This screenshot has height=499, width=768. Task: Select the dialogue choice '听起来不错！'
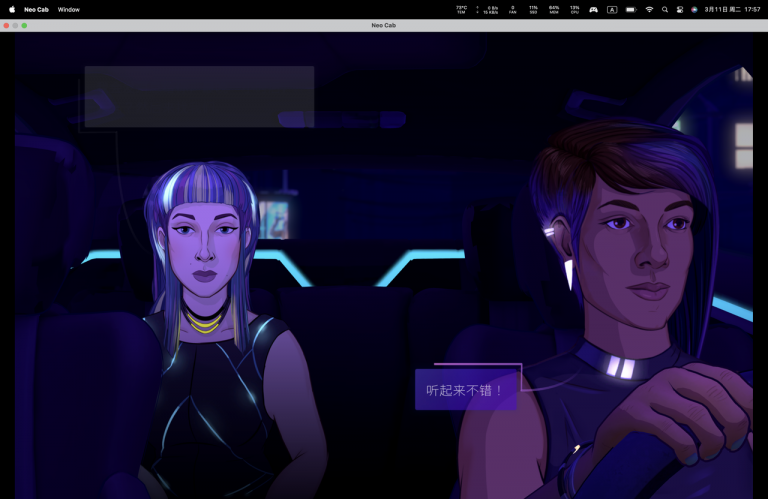point(465,390)
